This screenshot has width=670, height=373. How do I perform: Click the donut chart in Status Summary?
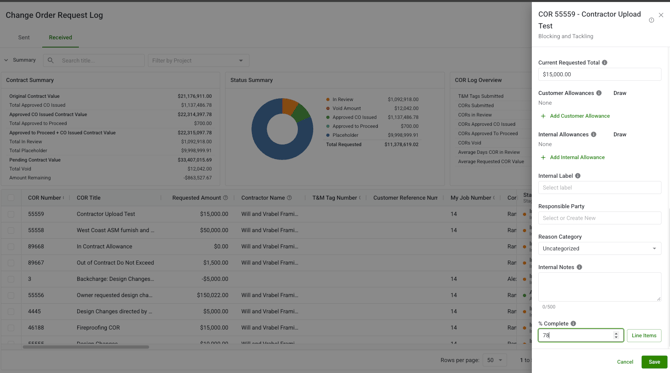pos(282,129)
